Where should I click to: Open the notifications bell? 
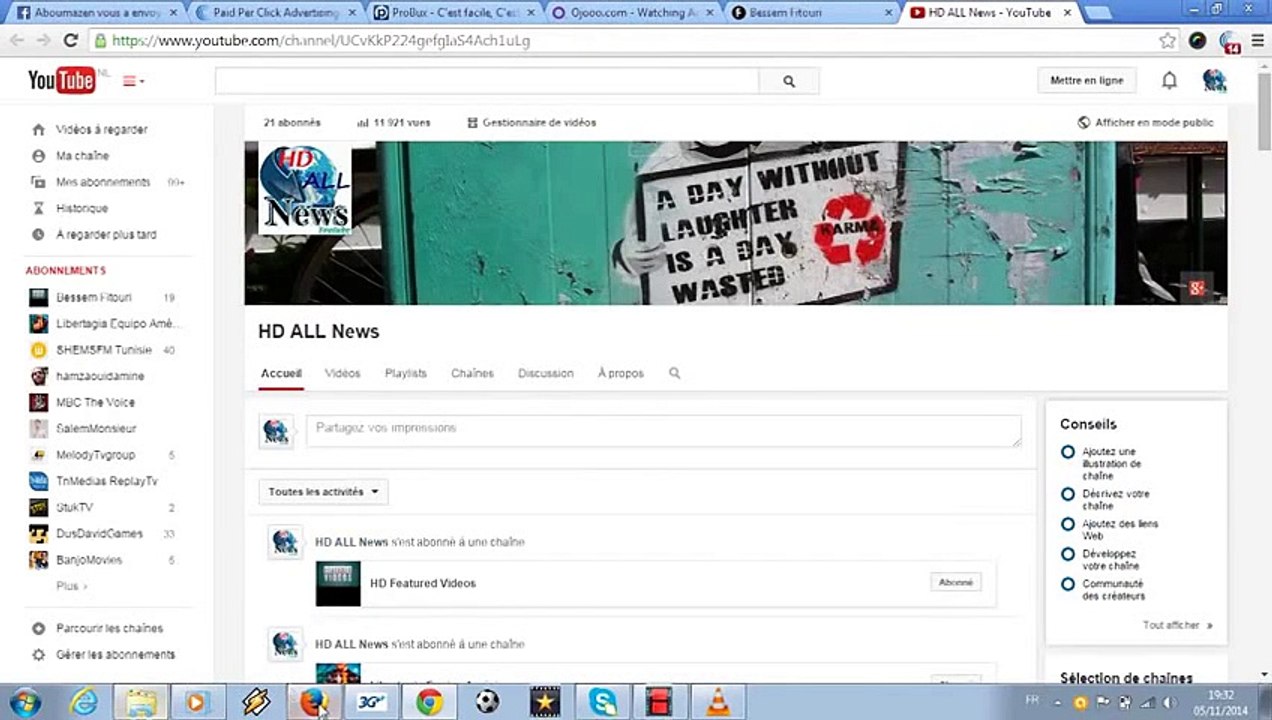[1169, 80]
